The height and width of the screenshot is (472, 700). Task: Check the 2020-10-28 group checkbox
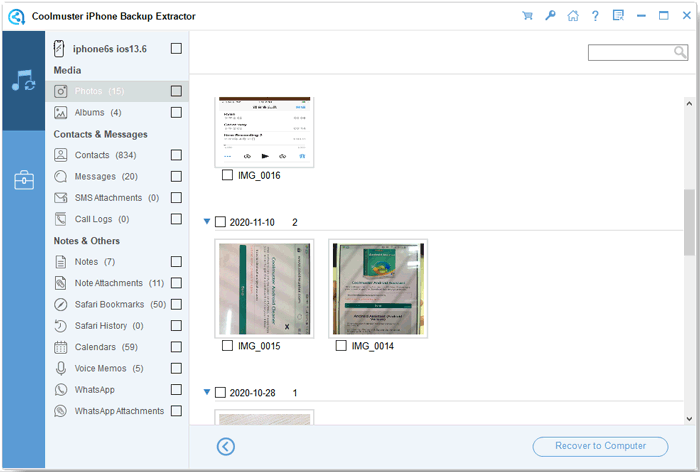tap(221, 393)
